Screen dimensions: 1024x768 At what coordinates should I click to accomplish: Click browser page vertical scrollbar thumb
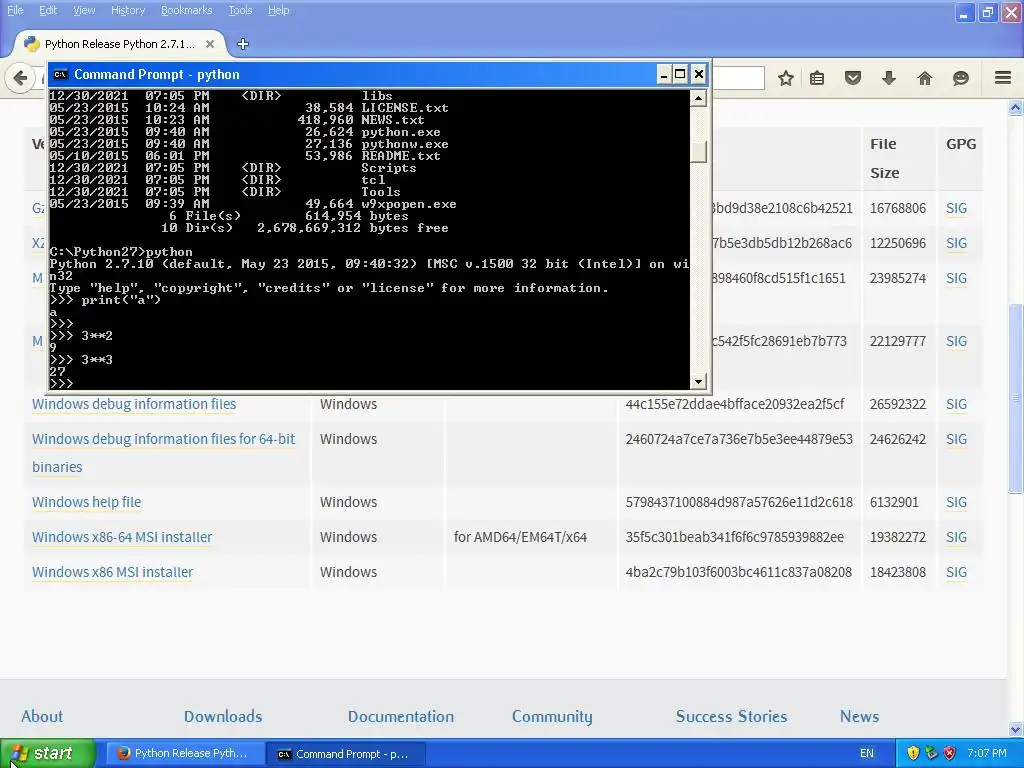(1016, 398)
